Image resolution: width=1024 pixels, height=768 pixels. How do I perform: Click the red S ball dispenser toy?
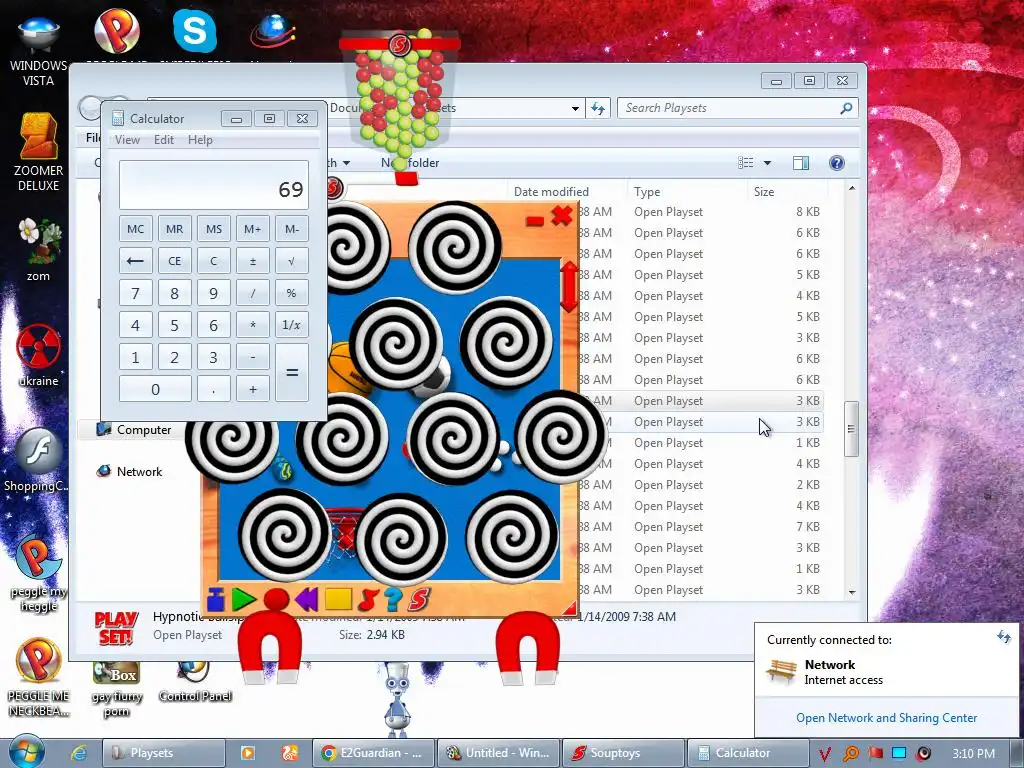[398, 44]
